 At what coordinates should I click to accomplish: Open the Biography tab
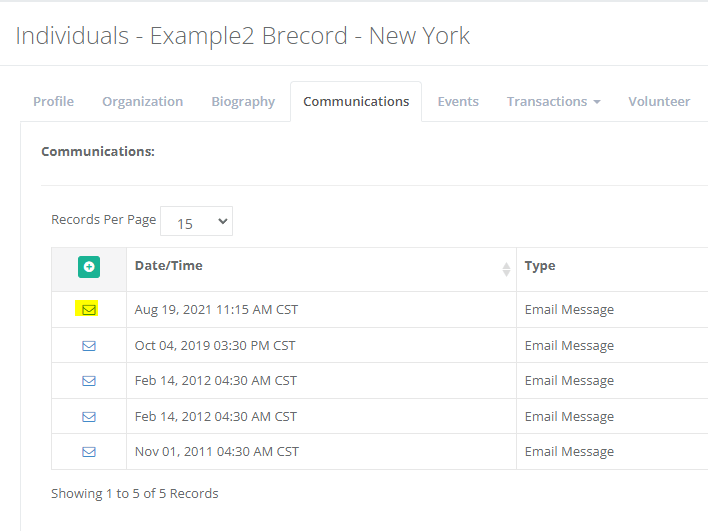point(243,102)
